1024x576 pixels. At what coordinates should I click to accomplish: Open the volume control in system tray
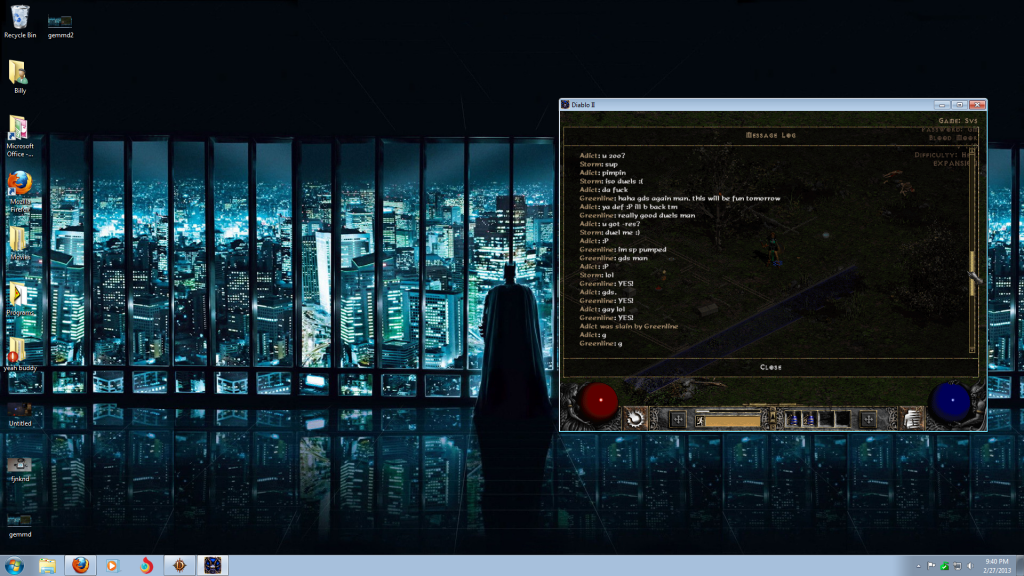pos(970,566)
